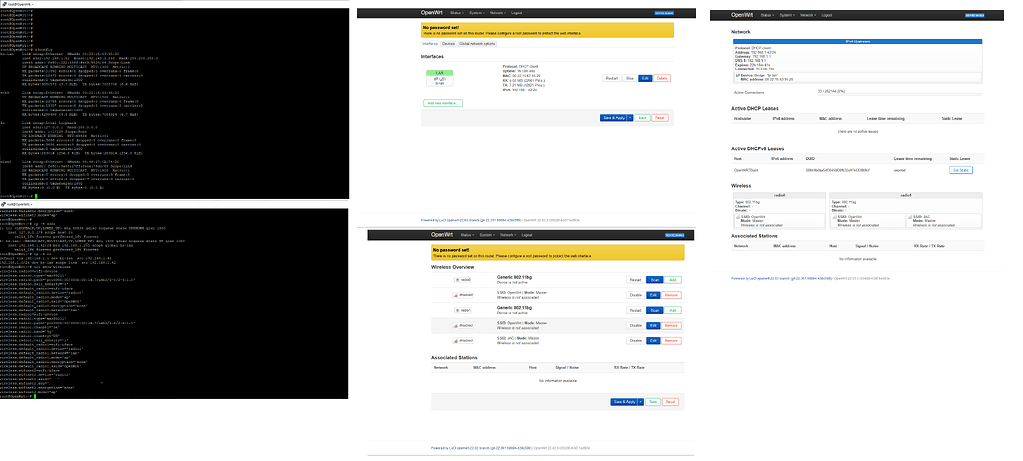
Task: Click the PuTTY icon in the top terminal title bar
Action: 3,5
